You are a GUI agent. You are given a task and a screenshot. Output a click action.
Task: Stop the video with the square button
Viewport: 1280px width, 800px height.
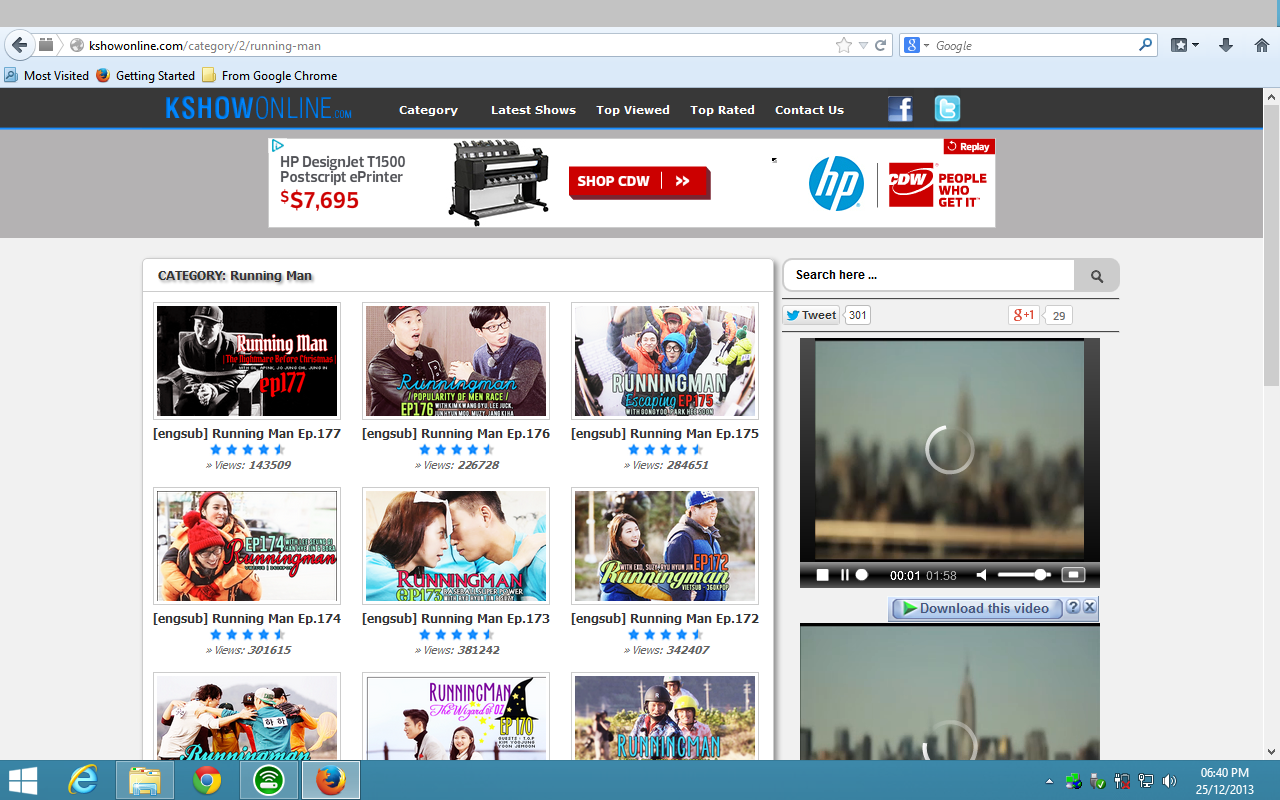(822, 575)
